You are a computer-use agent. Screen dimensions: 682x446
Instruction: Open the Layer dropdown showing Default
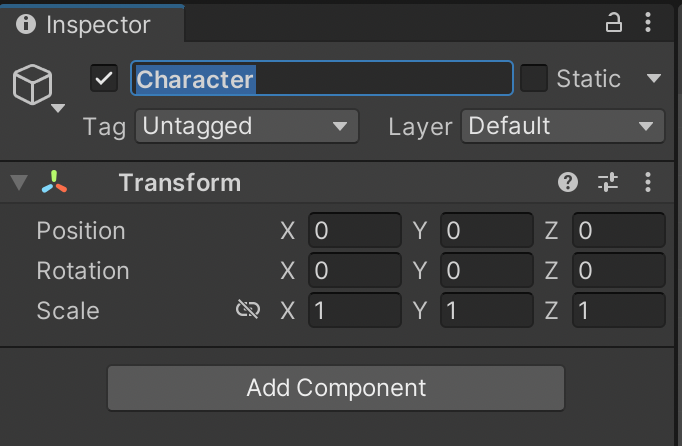click(x=561, y=126)
